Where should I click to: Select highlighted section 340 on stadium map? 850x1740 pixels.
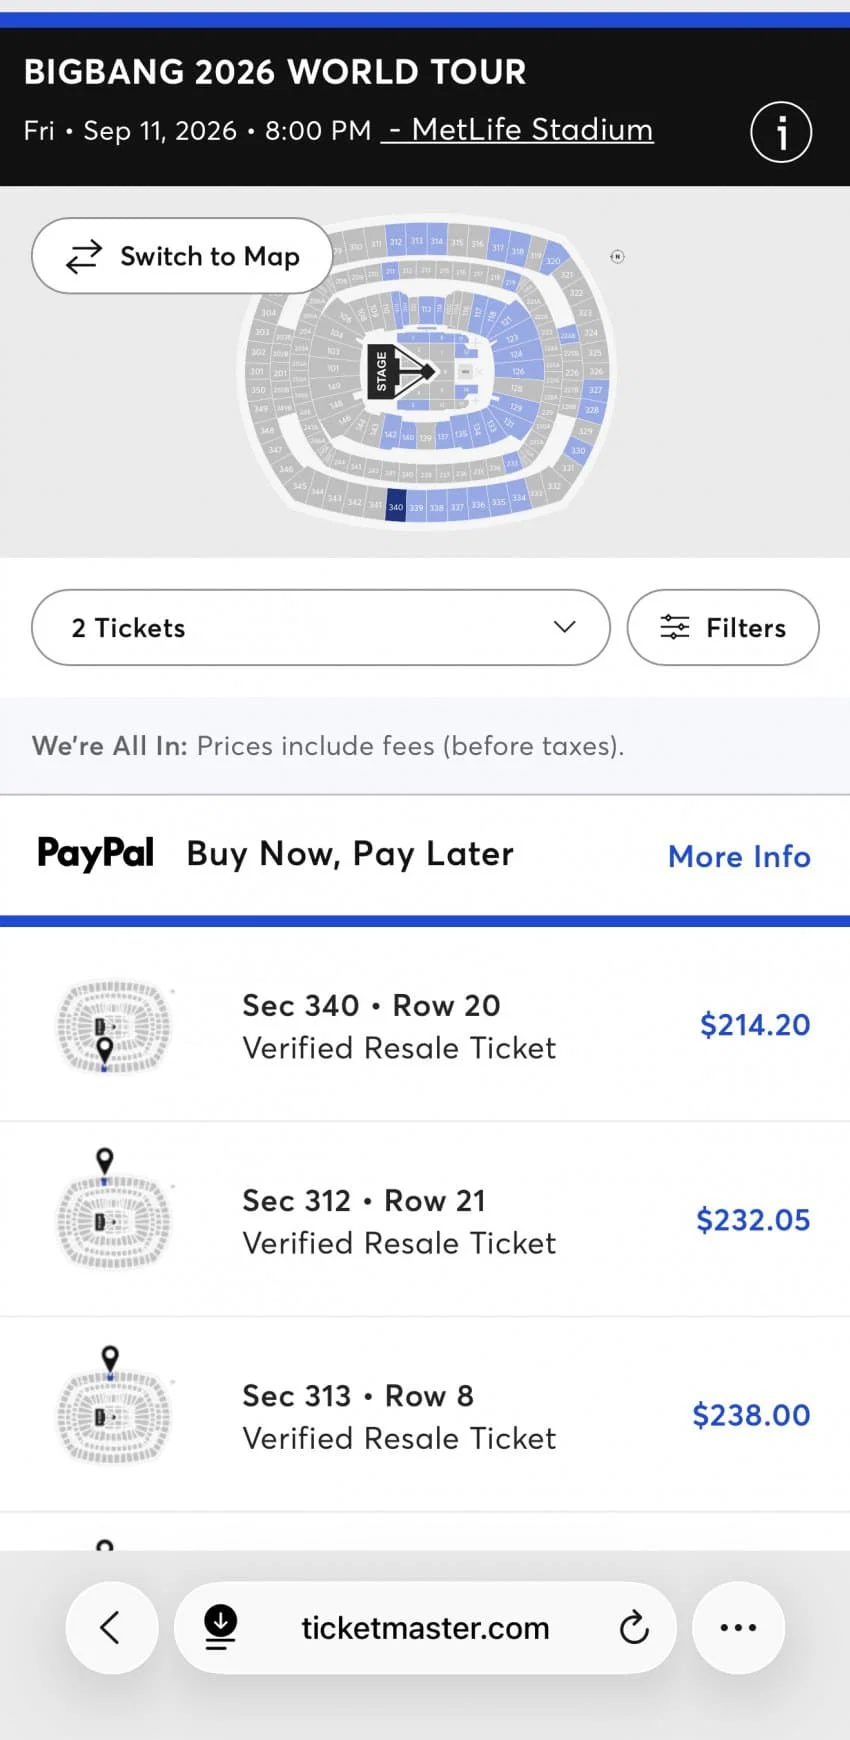[395, 505]
